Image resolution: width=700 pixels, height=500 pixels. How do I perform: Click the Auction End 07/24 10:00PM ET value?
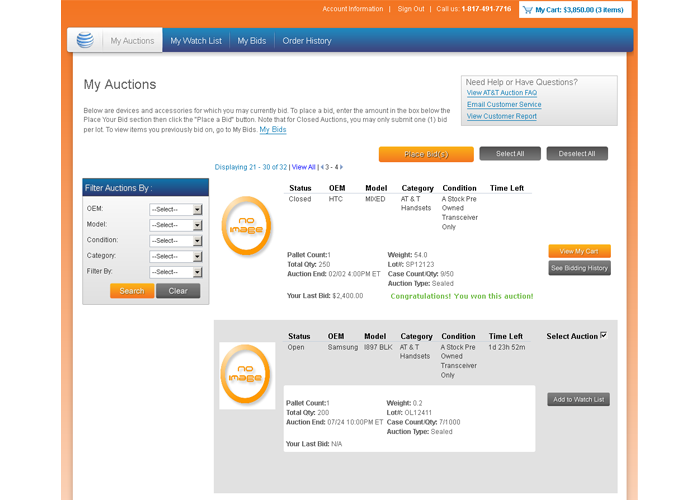355,422
